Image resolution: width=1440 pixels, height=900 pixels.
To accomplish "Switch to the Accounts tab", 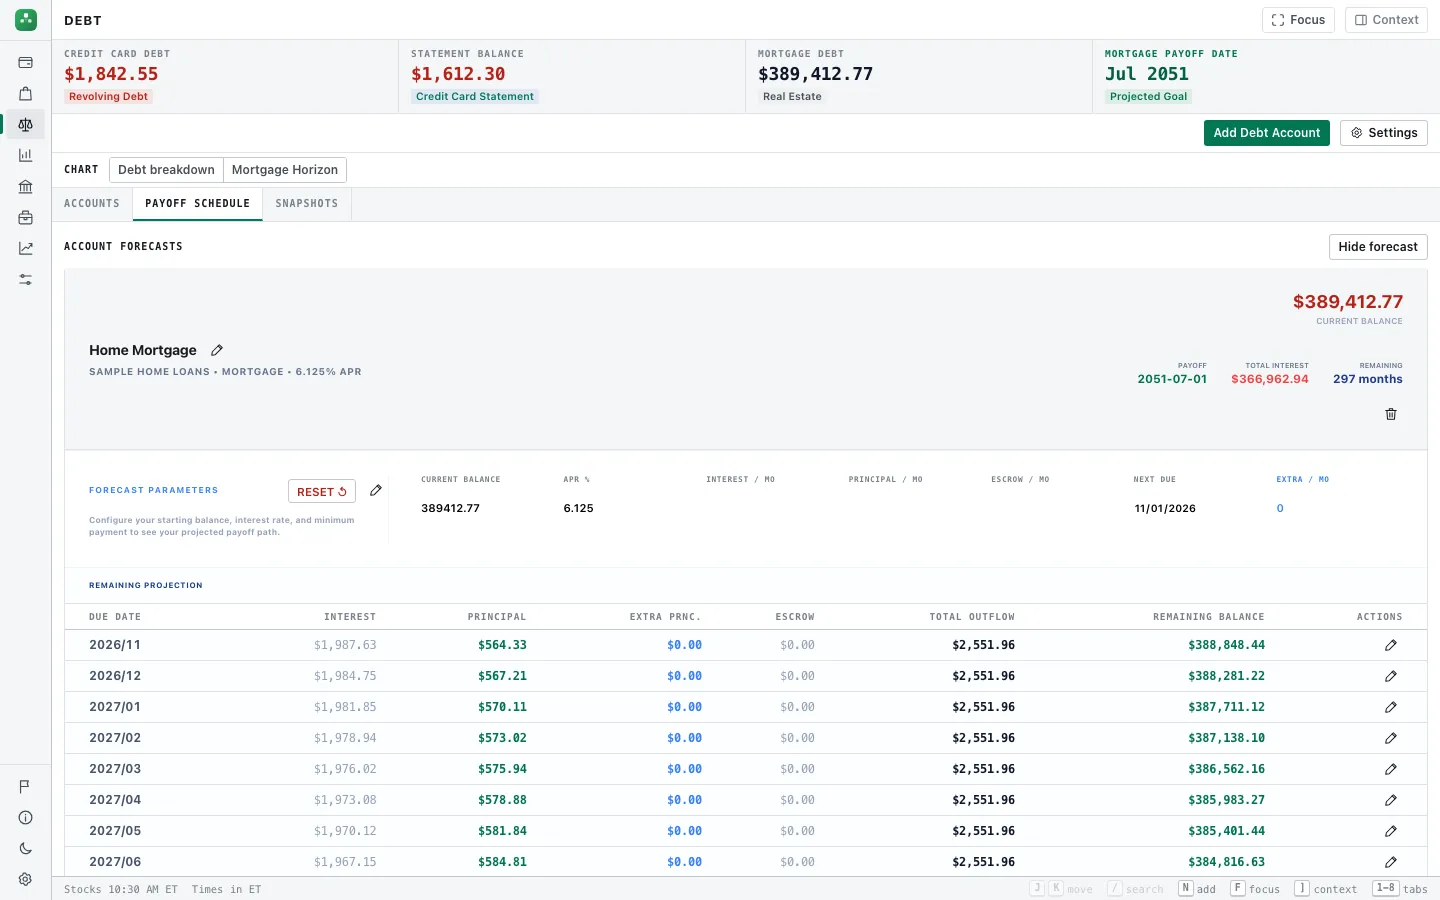I will click(x=92, y=204).
